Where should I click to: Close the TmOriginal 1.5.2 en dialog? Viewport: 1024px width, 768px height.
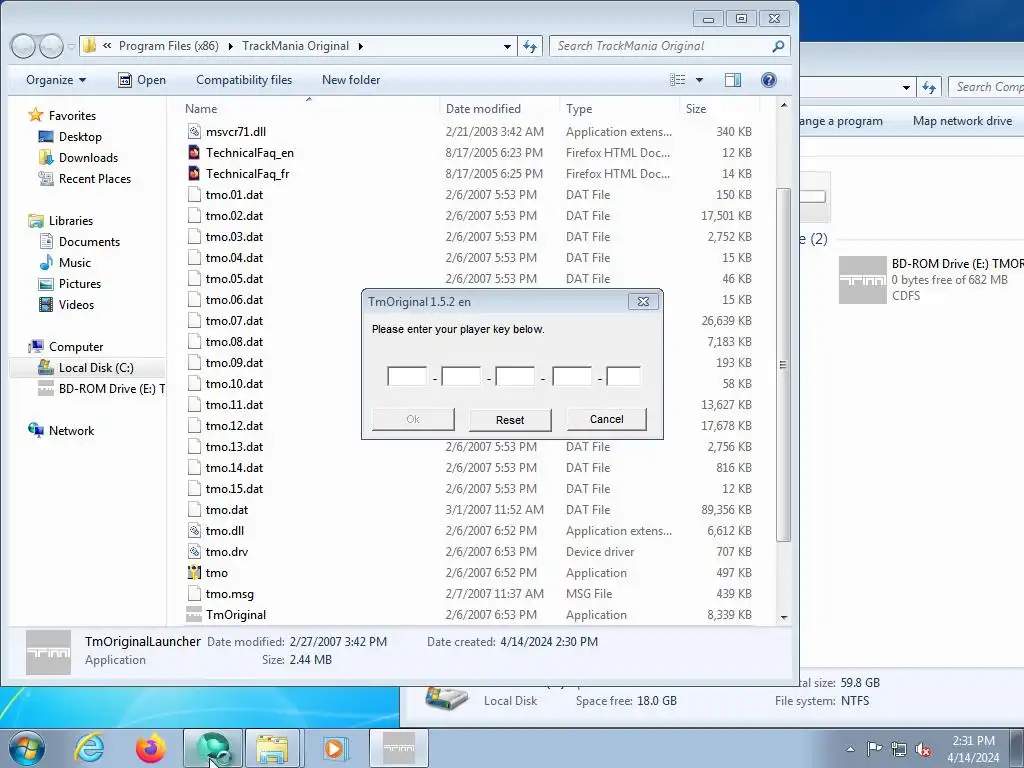pos(643,301)
